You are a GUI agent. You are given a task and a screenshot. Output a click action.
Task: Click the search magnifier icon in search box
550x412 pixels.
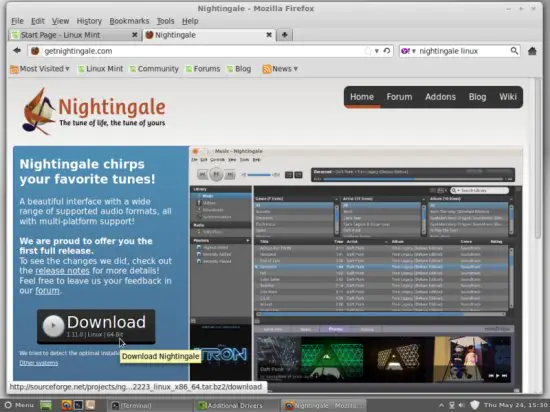(514, 51)
